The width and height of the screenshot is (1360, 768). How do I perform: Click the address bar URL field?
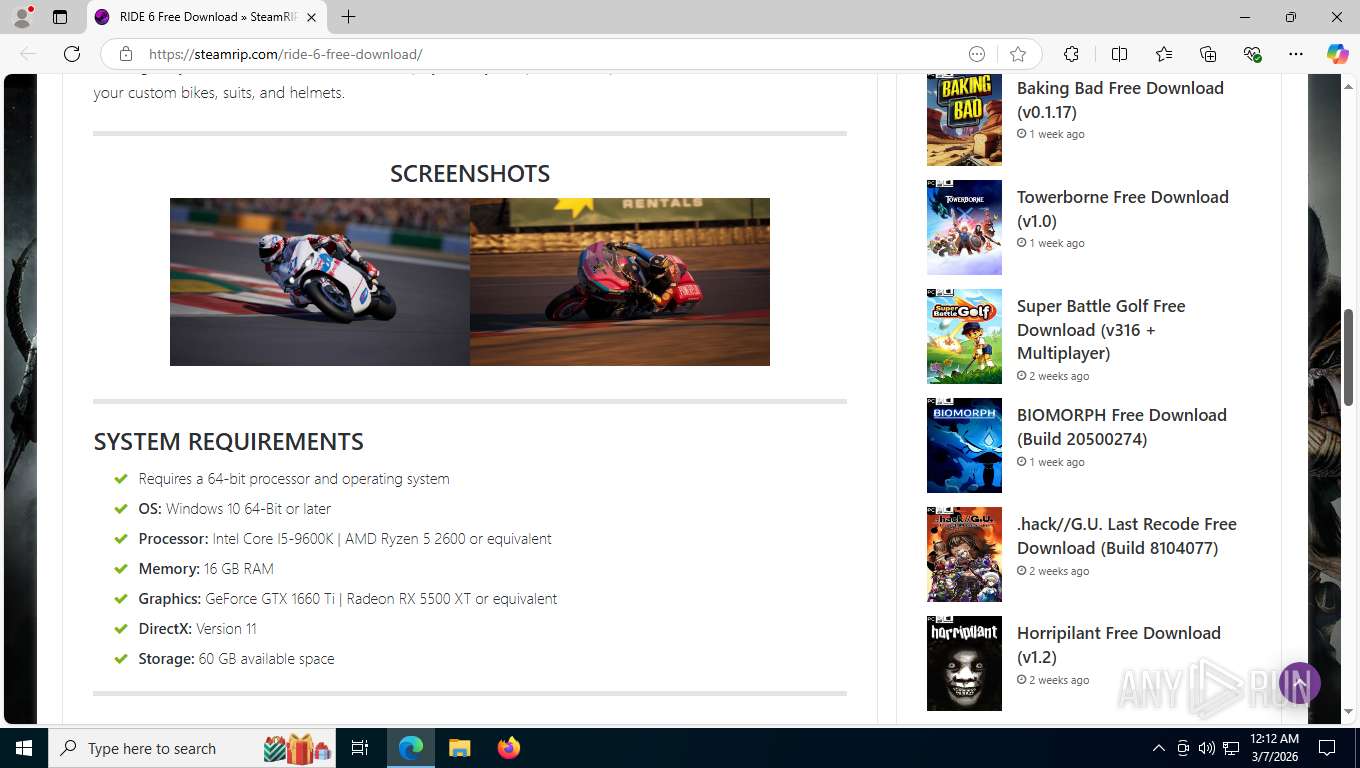[x=550, y=54]
